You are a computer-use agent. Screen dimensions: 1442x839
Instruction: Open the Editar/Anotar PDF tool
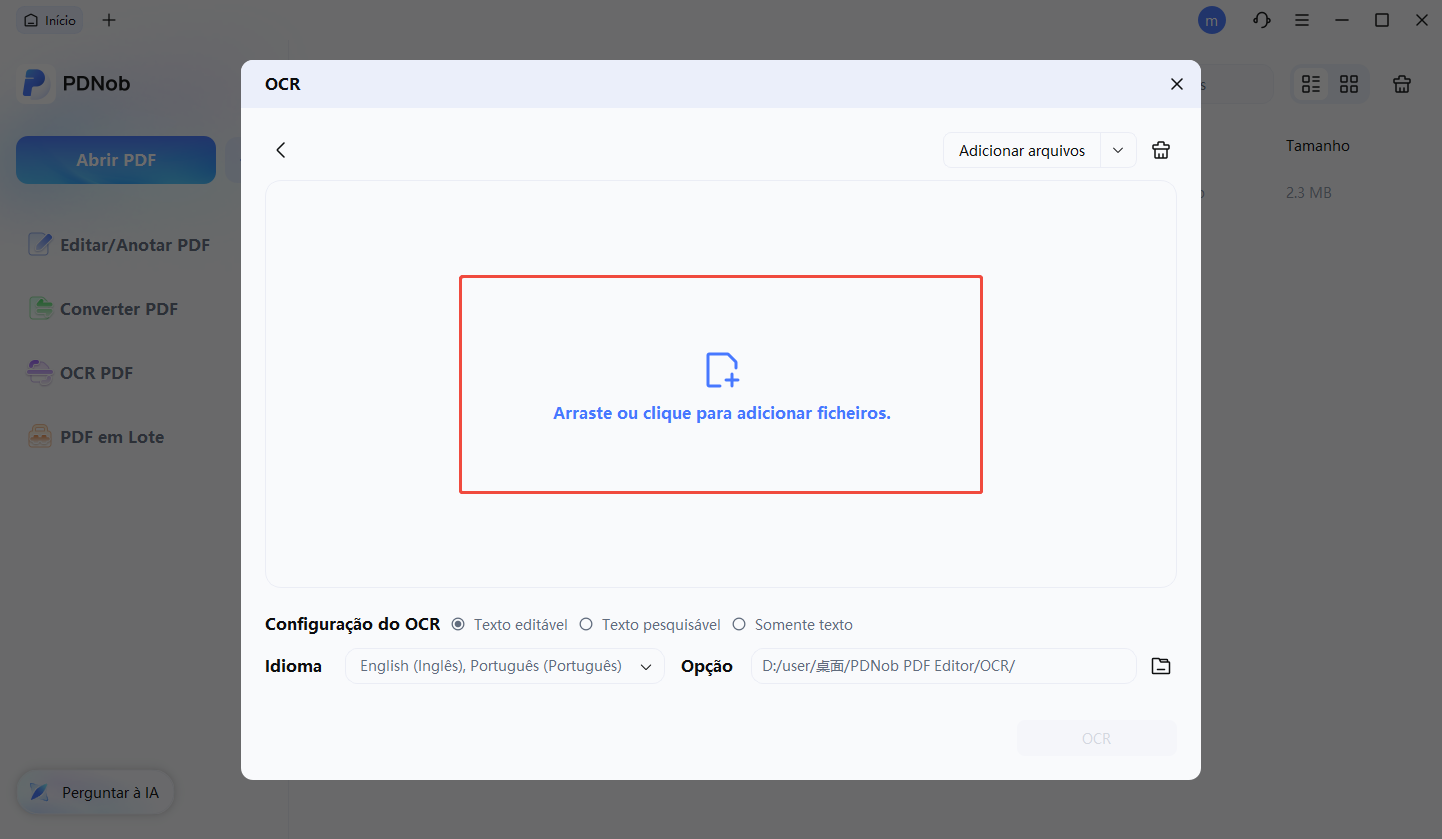133,244
